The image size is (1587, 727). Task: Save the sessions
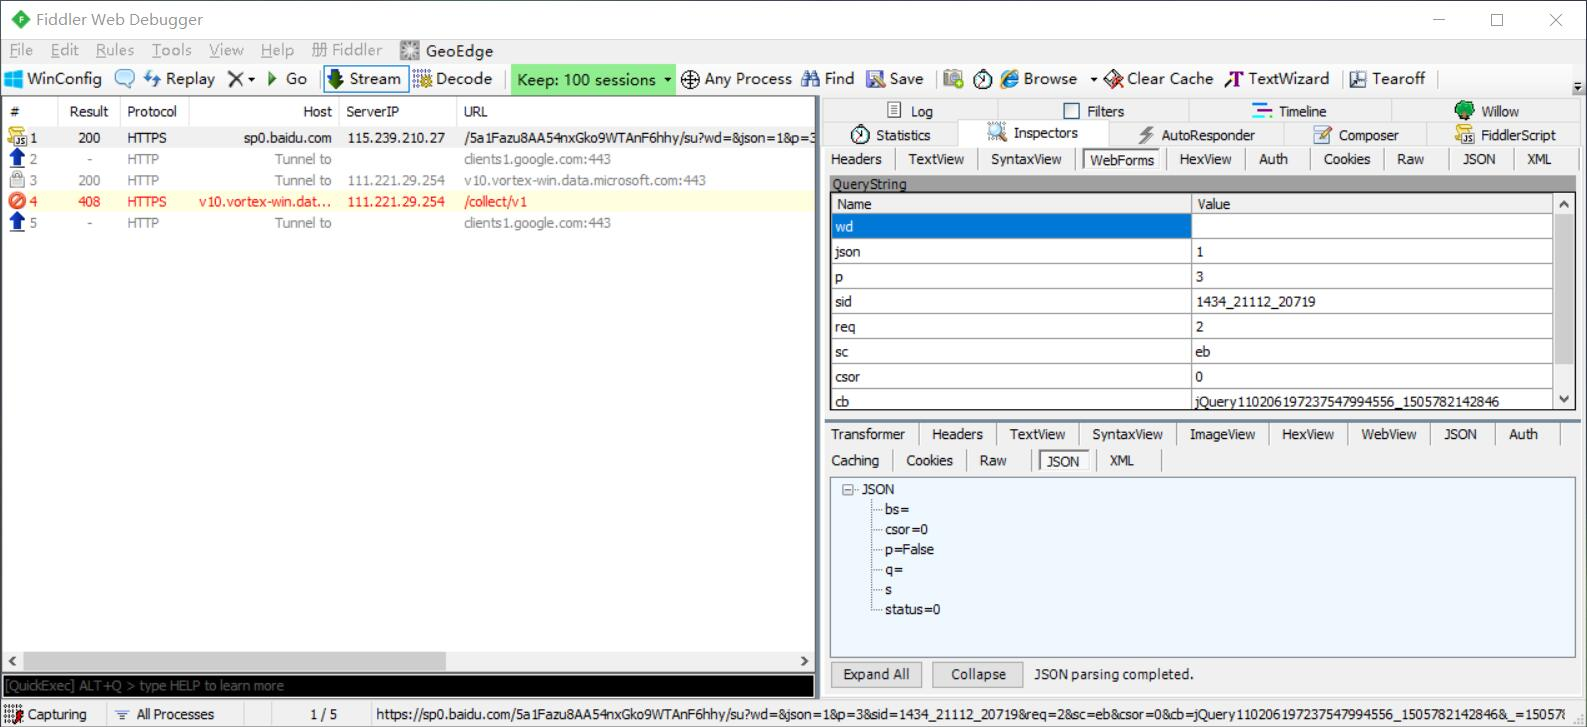coord(895,79)
